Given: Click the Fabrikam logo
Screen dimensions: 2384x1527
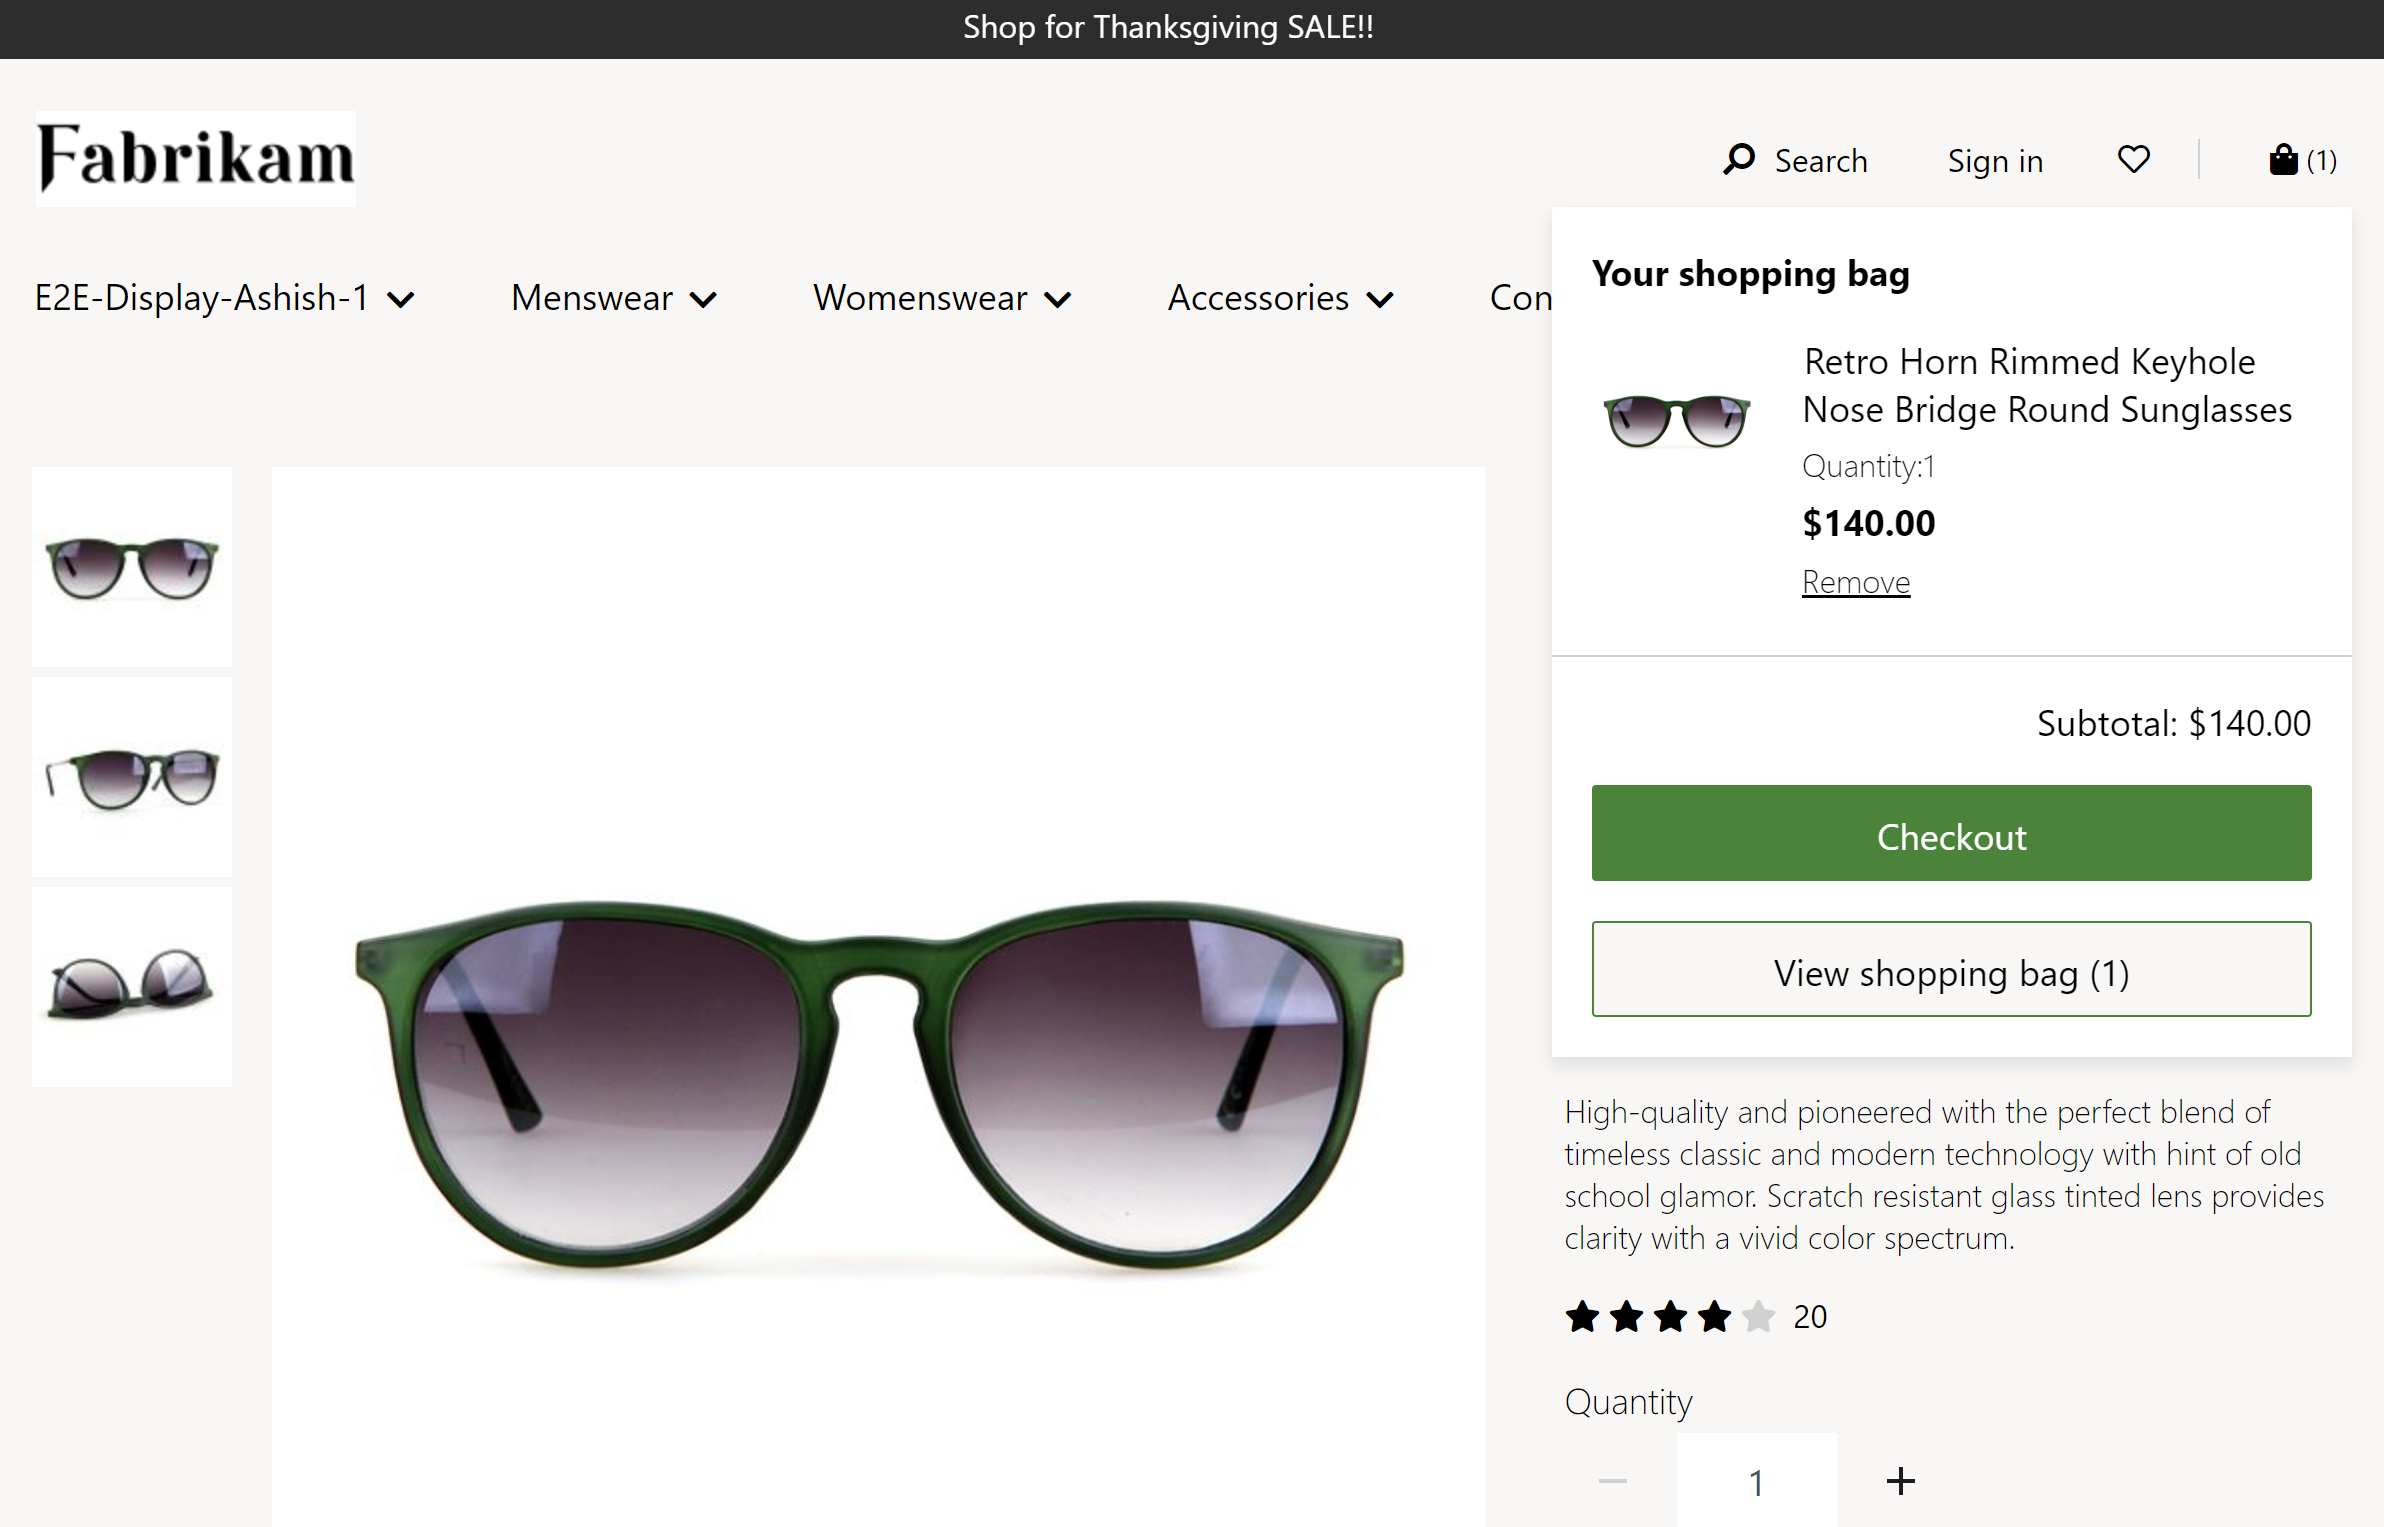Looking at the screenshot, I should (x=196, y=158).
